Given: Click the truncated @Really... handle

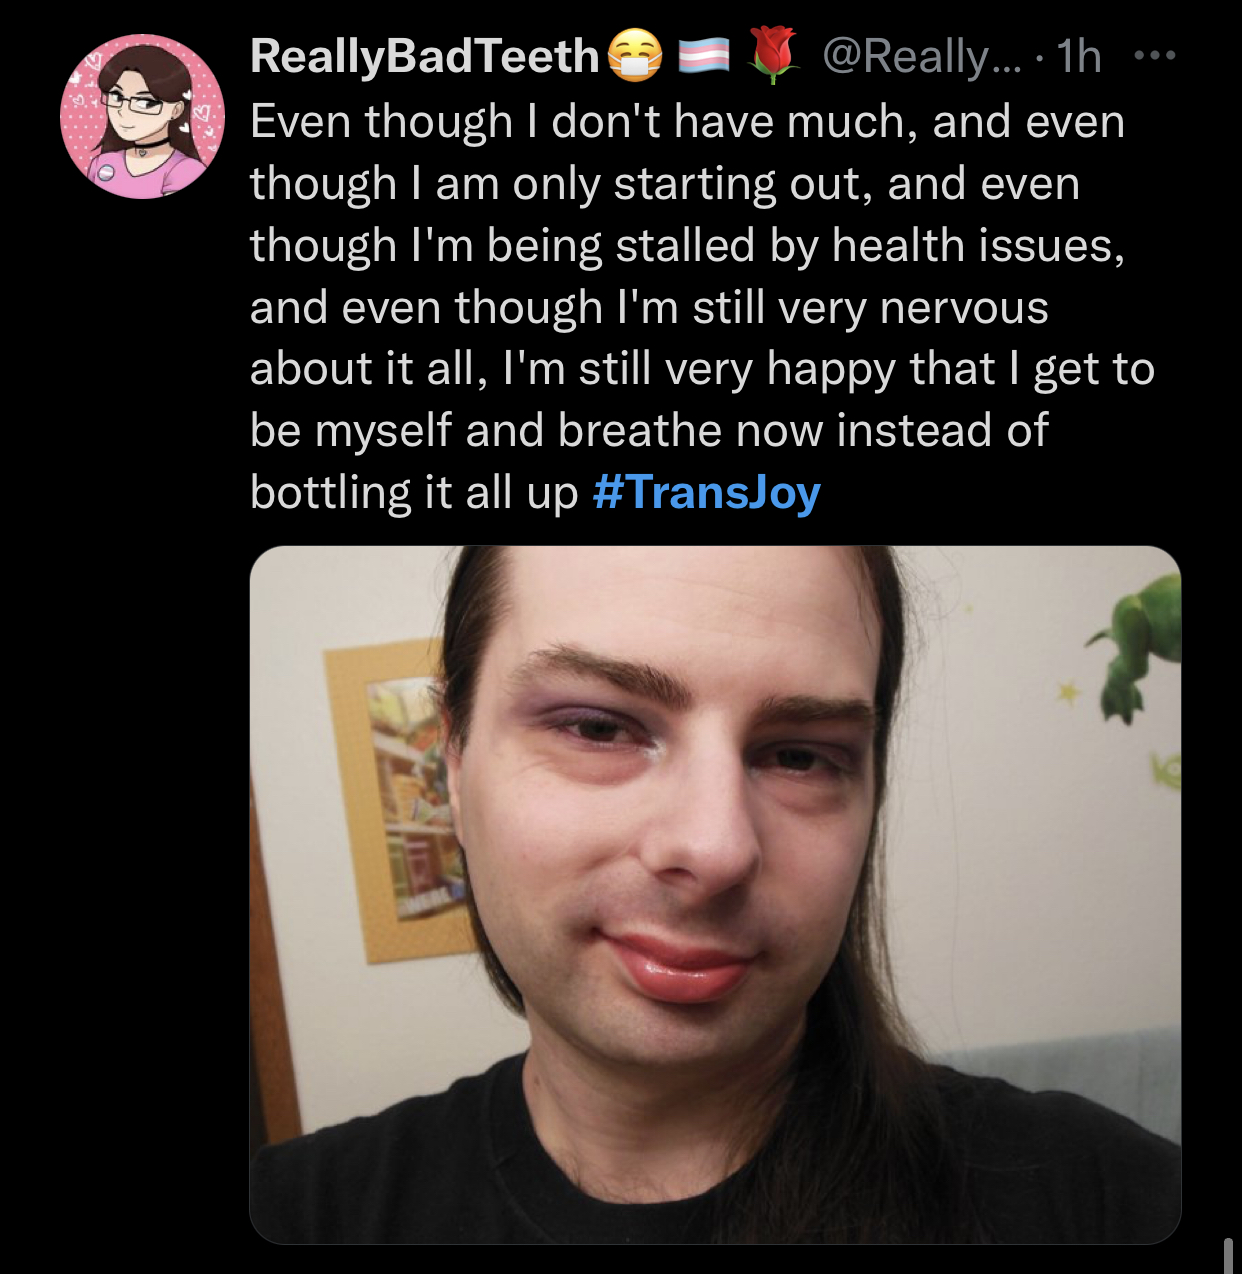Looking at the screenshot, I should (x=921, y=56).
